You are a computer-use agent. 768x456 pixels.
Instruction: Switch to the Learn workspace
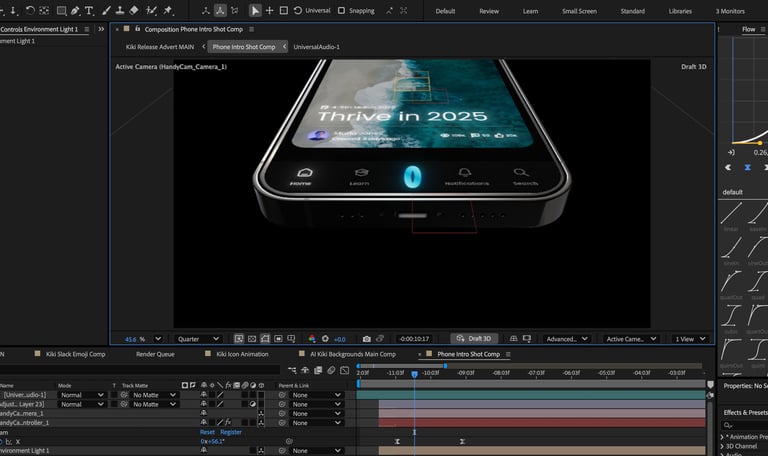point(530,11)
